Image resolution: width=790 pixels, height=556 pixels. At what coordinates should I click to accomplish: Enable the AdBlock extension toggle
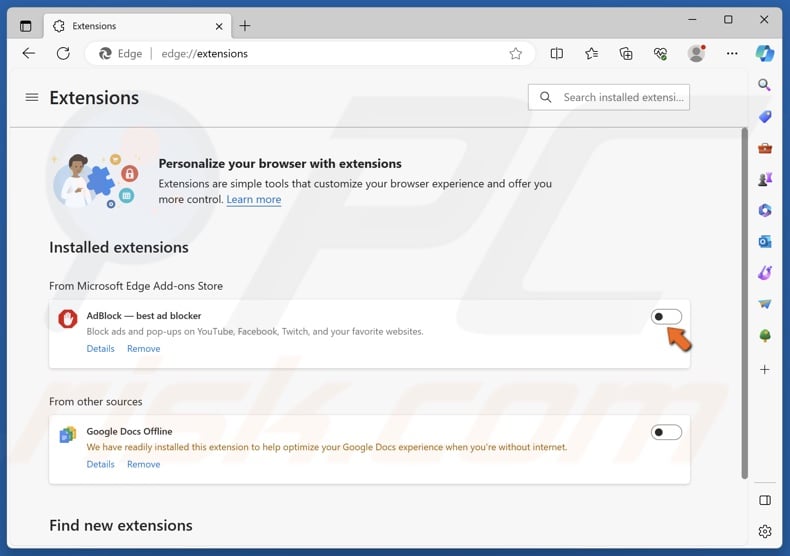pos(666,317)
